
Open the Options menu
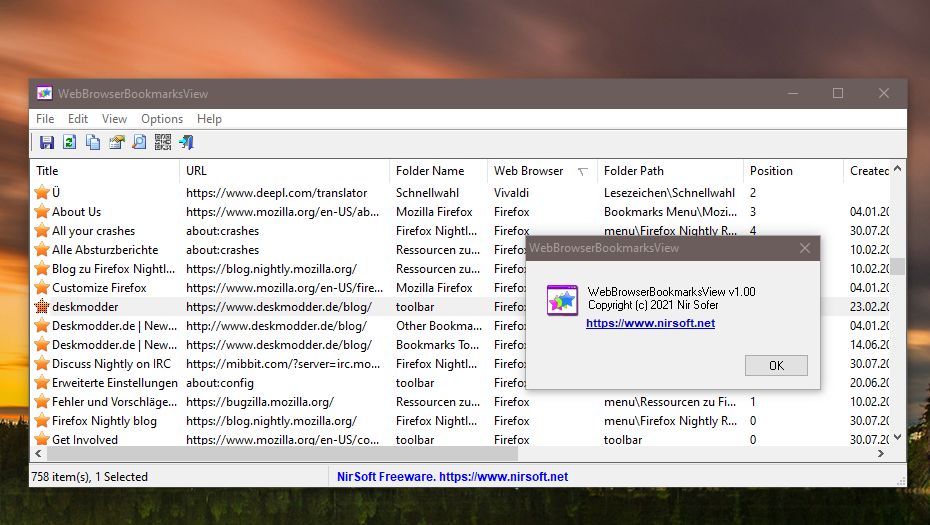pyautogui.click(x=162, y=119)
